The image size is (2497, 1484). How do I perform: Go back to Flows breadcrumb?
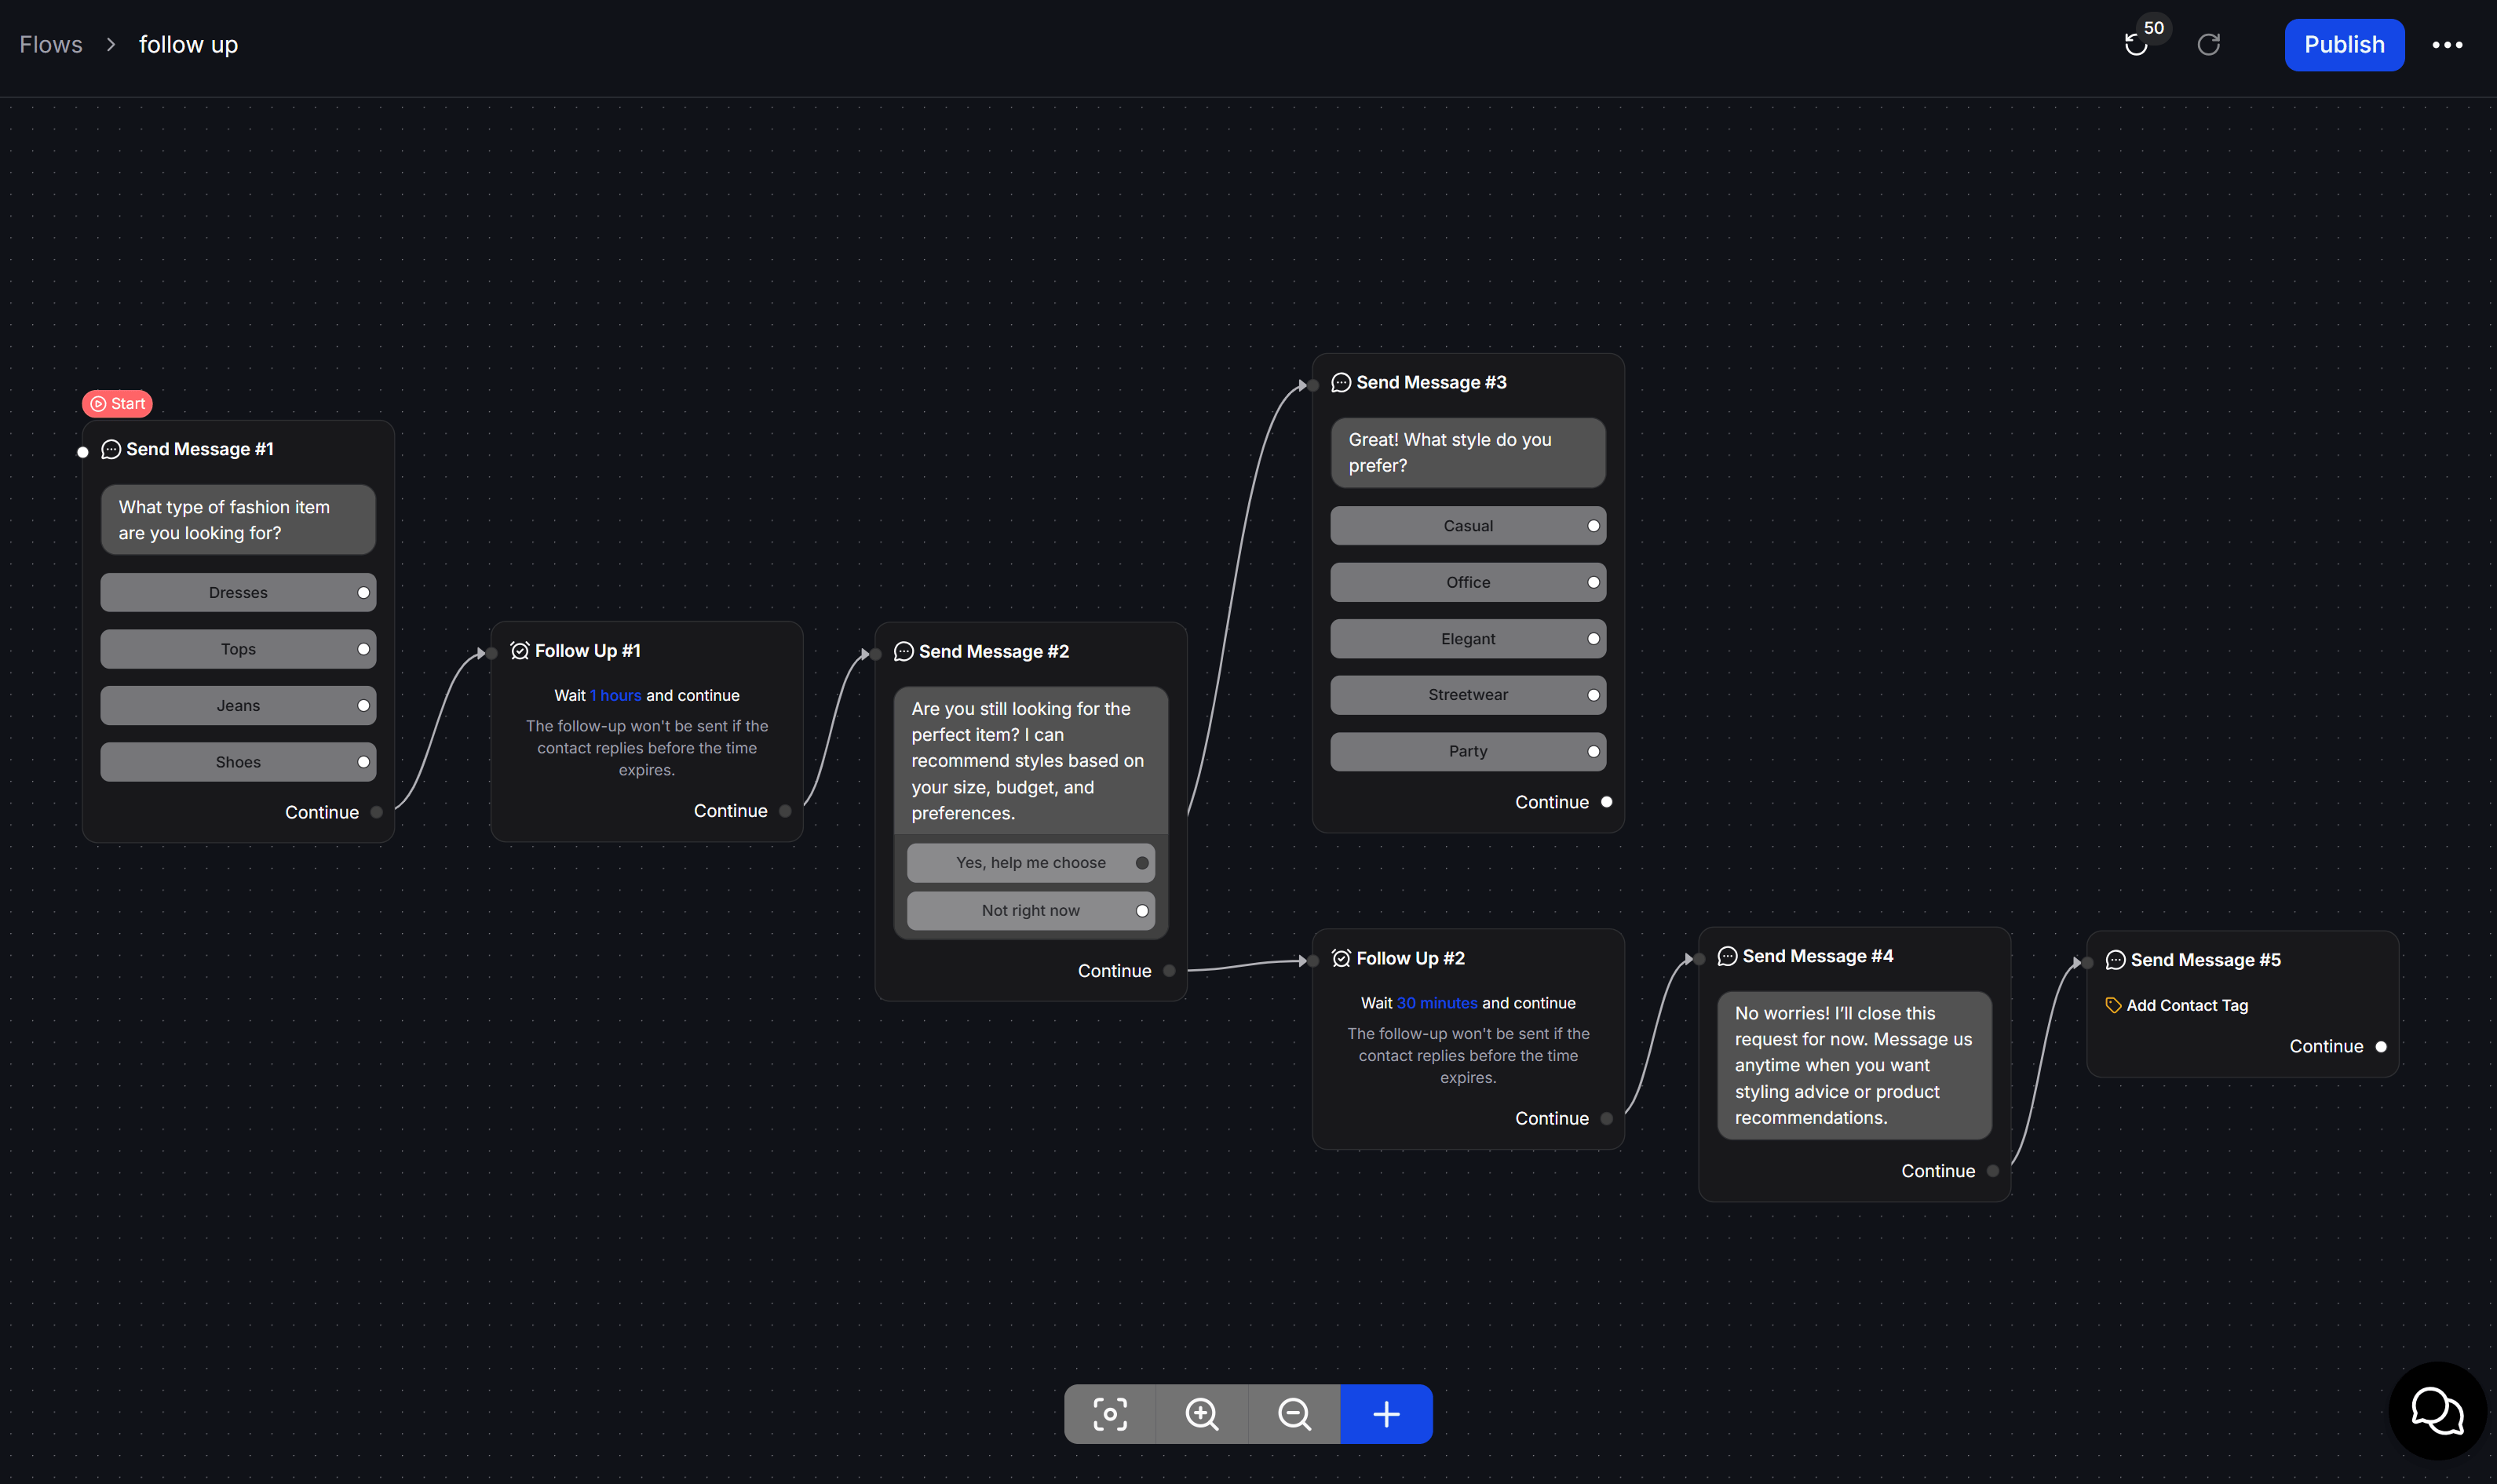[x=51, y=45]
